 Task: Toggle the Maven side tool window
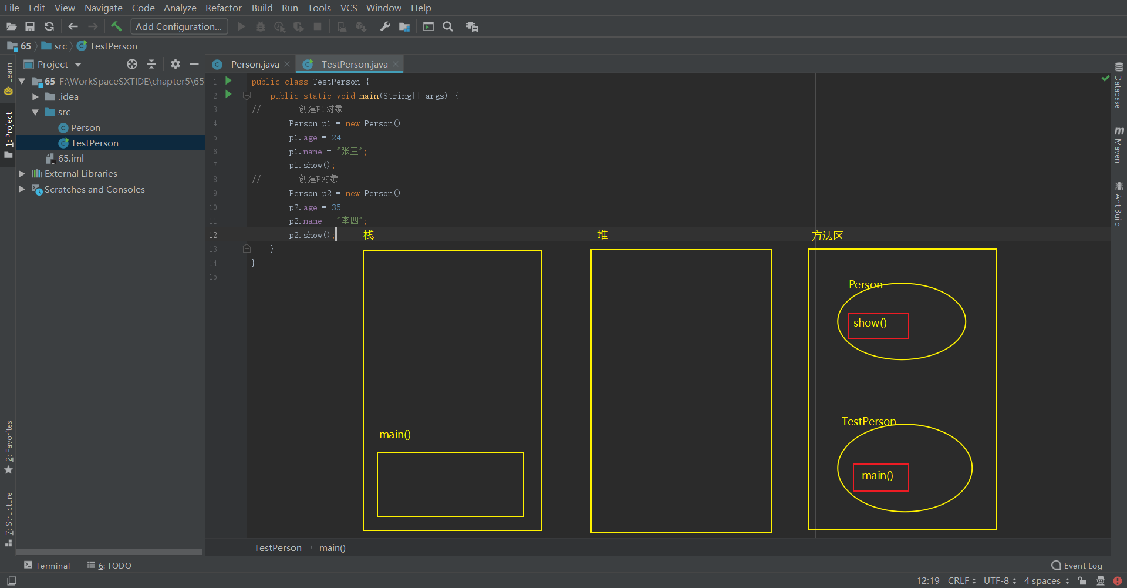[1118, 144]
